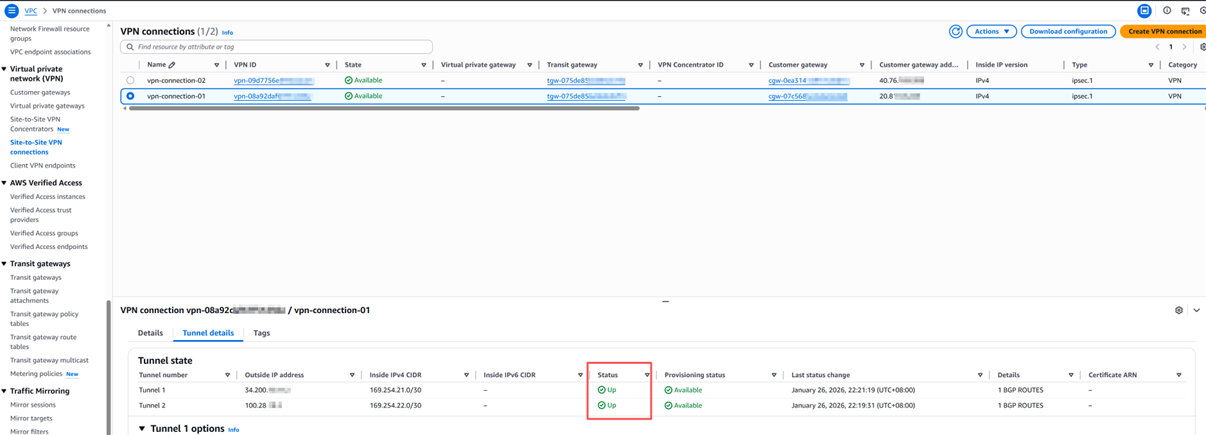Sort by Inside IPv4 CIDR column arrow
Viewport: 1206px width, 435px height.
(466, 375)
